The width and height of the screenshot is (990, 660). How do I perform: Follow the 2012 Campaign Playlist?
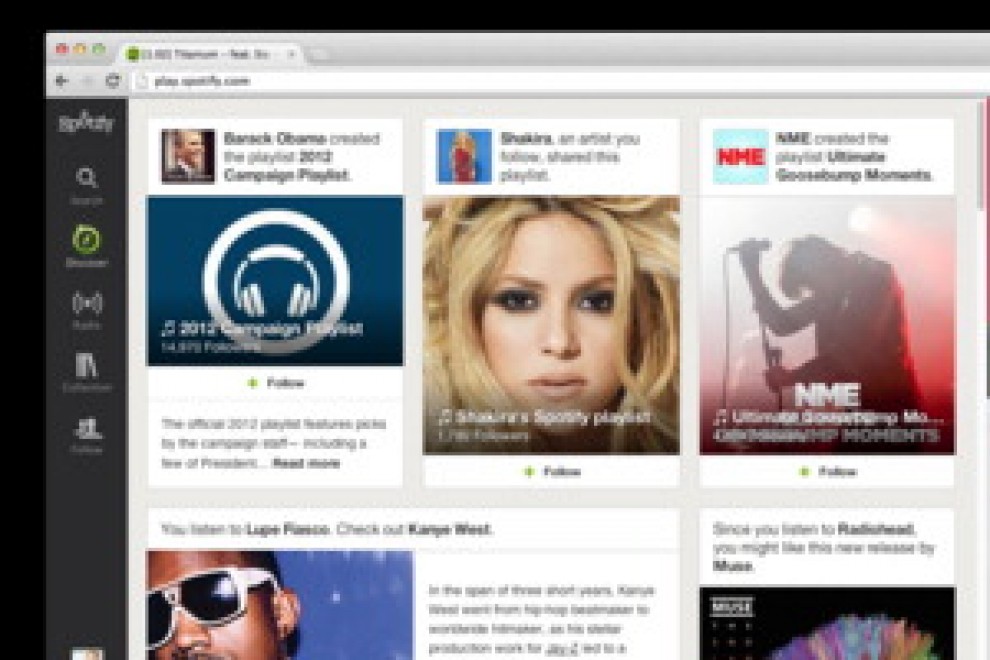[276, 383]
